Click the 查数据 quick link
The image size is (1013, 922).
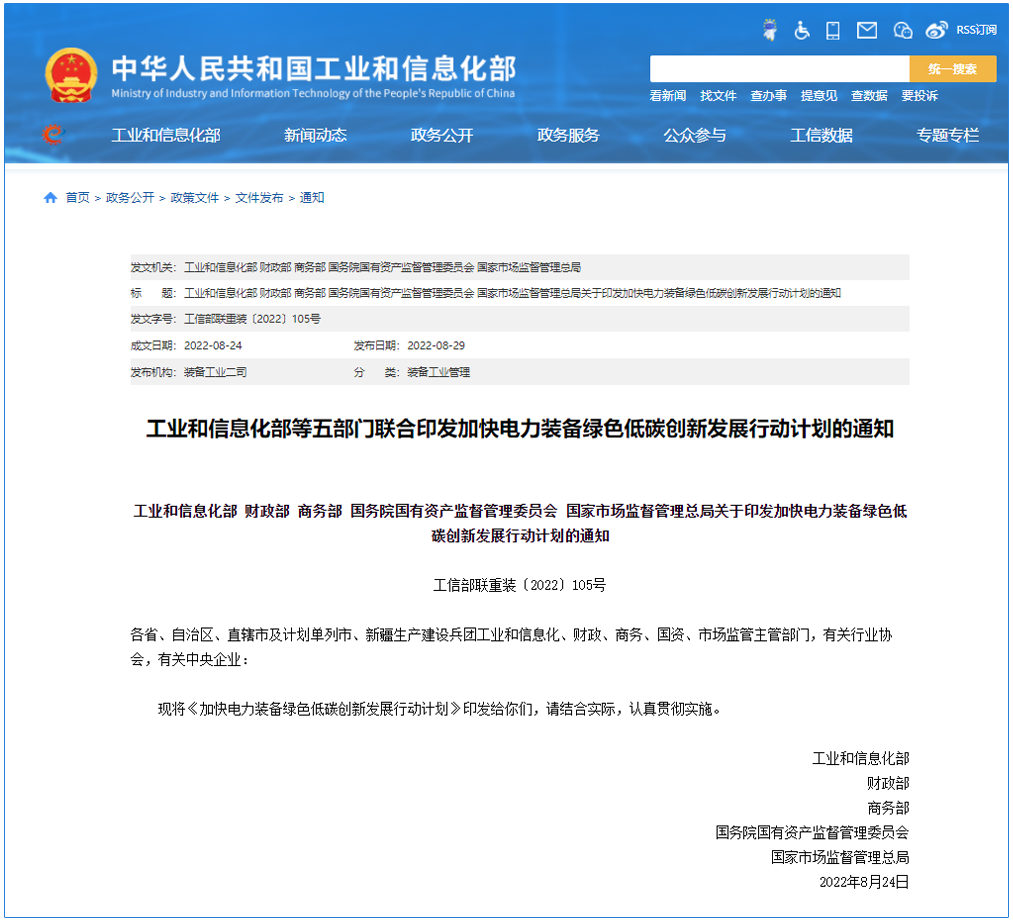tap(868, 96)
